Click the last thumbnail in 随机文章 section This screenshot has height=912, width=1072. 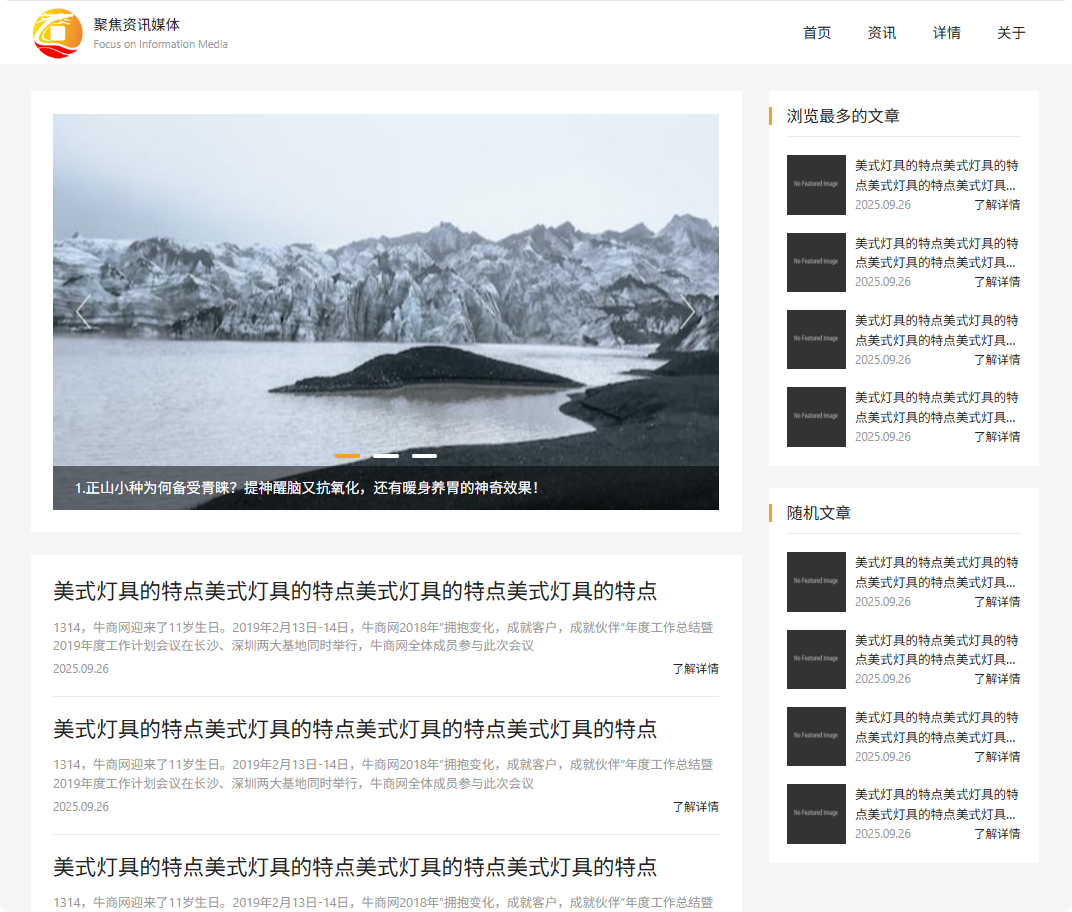coord(816,815)
